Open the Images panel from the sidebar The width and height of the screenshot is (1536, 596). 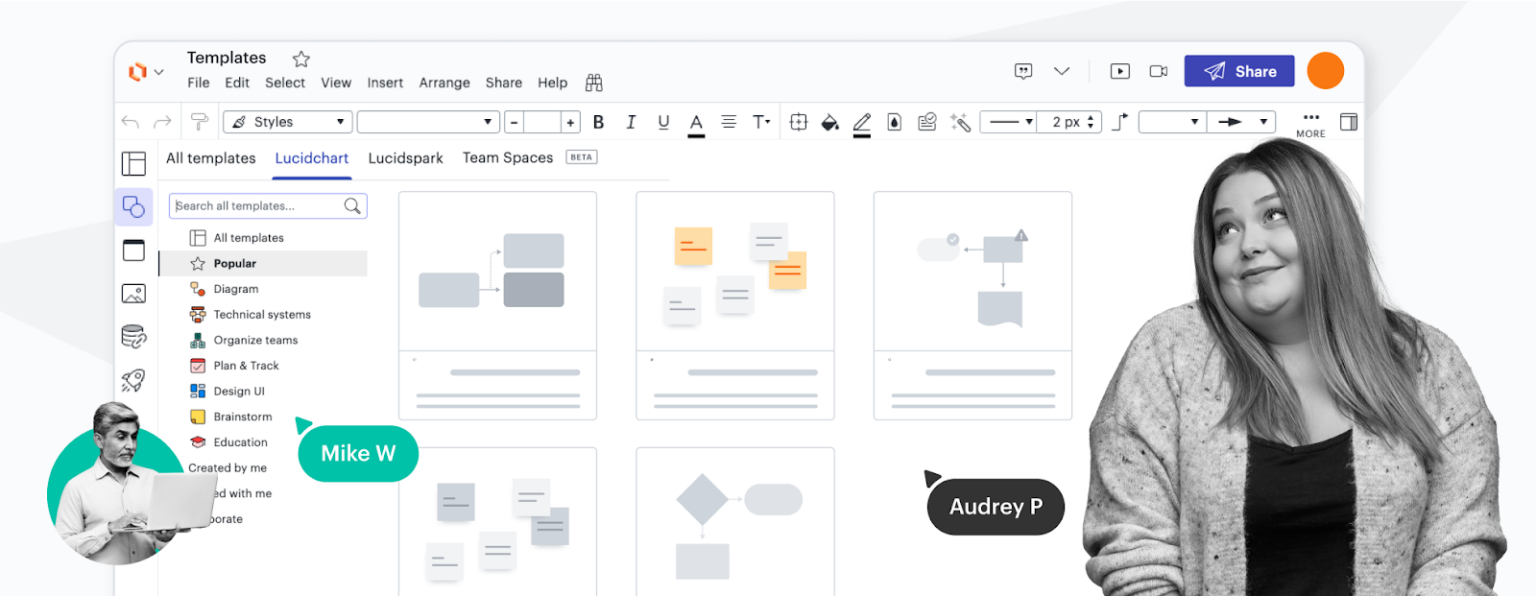click(133, 293)
